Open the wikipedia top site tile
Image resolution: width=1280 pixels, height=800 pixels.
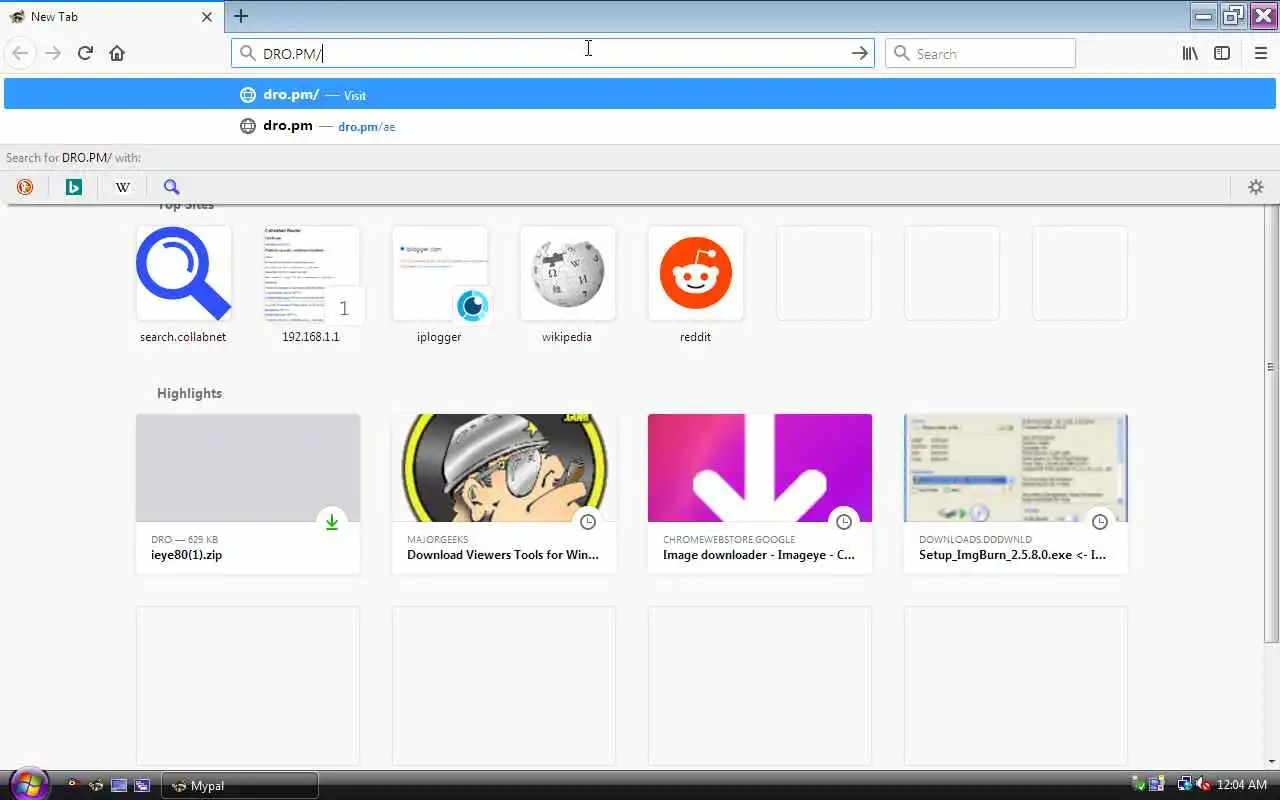pos(567,285)
